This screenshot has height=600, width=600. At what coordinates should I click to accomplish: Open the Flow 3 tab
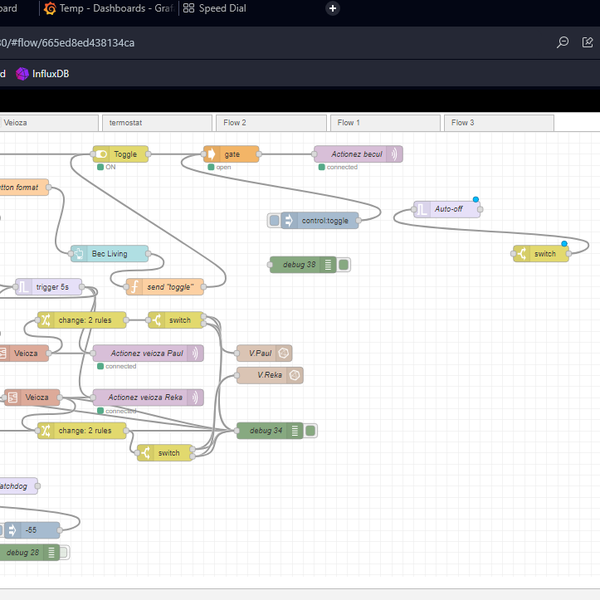tap(498, 123)
